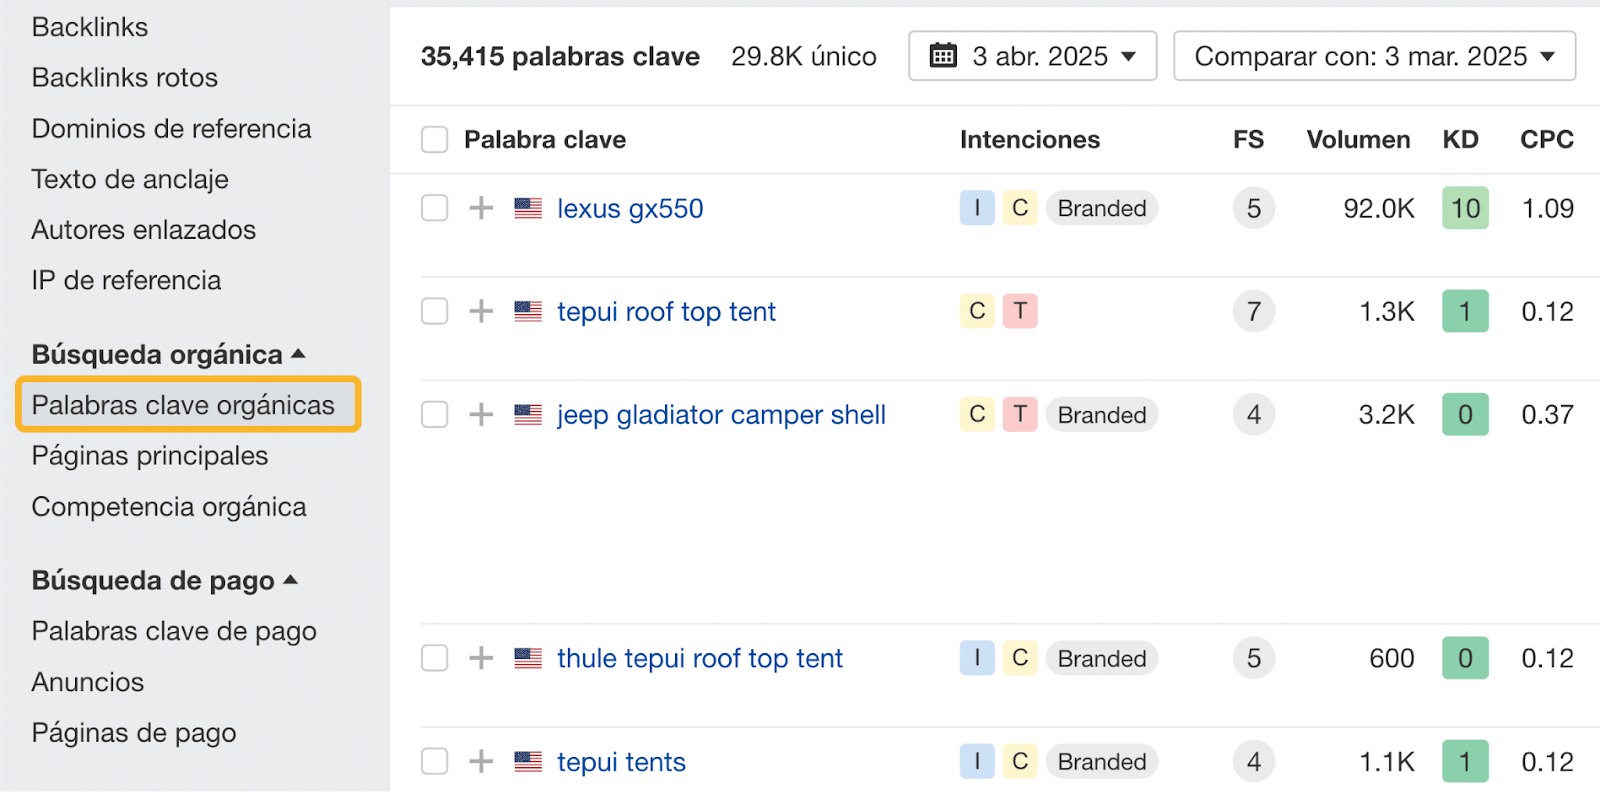Check the select-all checkbox in the header row
Screen dimensions: 1600x792
[434, 139]
